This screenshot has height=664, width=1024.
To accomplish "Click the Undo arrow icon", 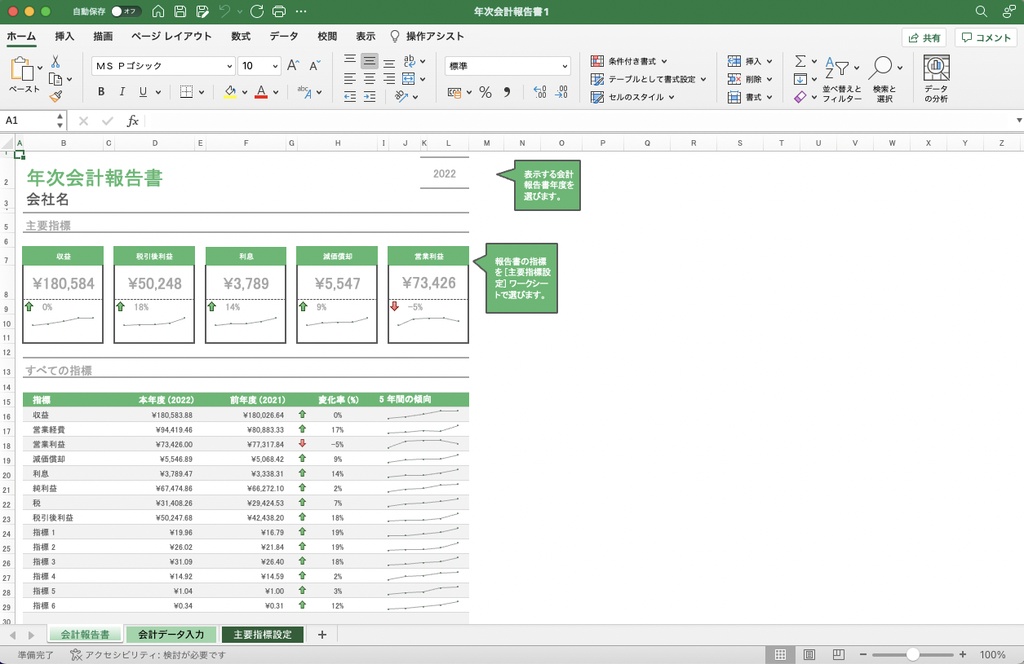I will pyautogui.click(x=225, y=11).
